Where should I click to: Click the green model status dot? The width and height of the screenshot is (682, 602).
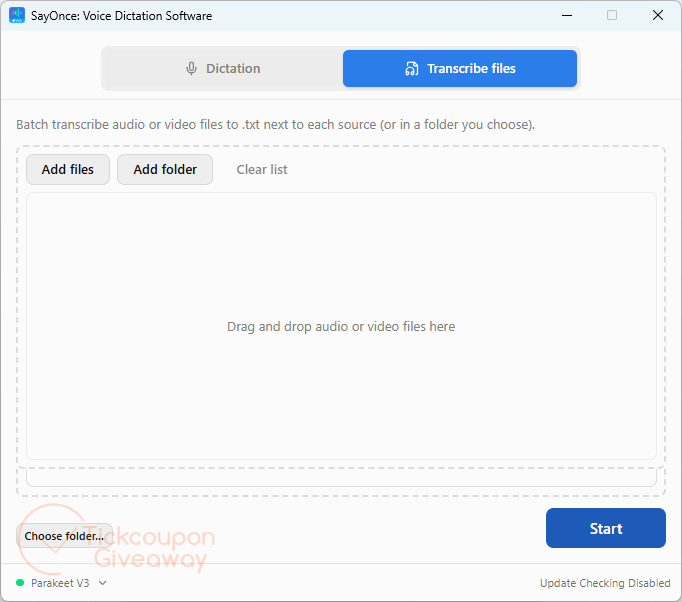tap(20, 582)
